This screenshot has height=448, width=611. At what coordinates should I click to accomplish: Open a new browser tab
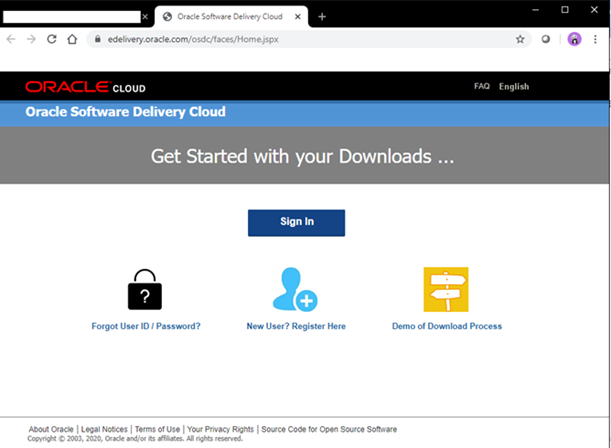322,17
